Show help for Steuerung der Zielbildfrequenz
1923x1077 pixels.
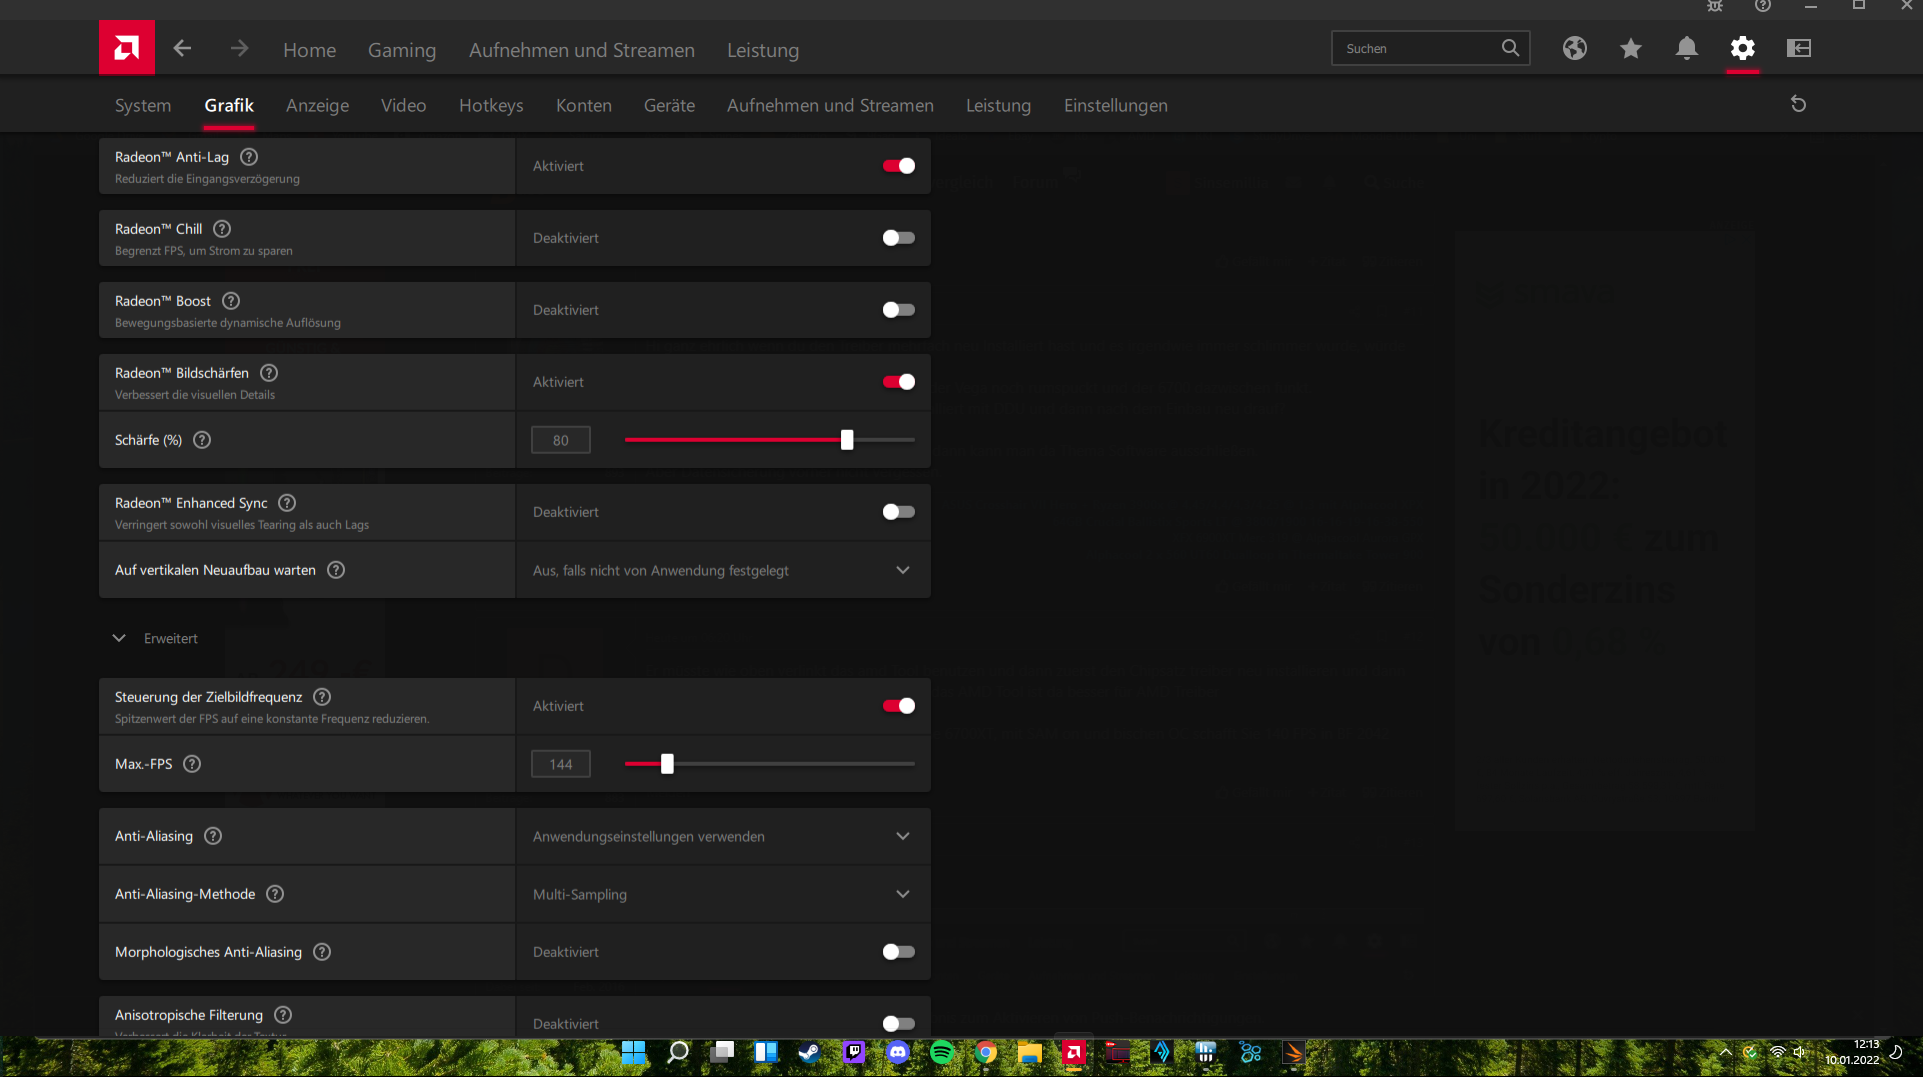pyautogui.click(x=322, y=697)
